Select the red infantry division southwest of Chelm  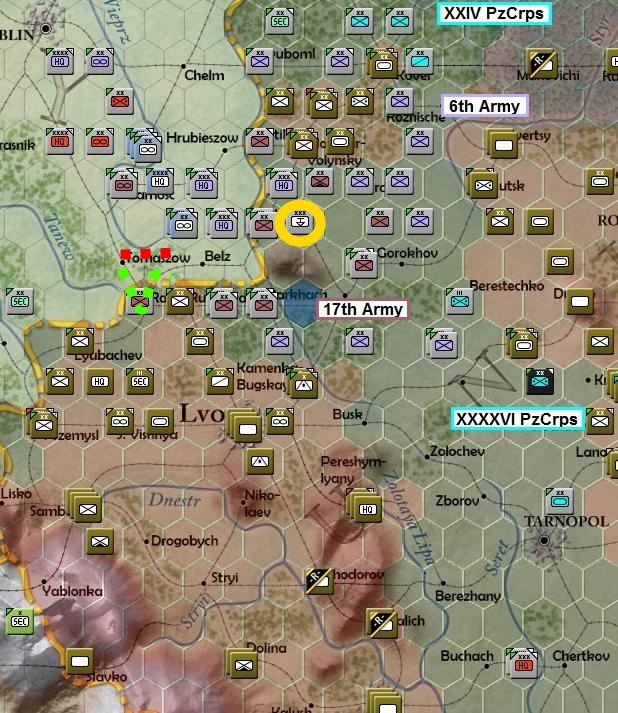[x=120, y=101]
